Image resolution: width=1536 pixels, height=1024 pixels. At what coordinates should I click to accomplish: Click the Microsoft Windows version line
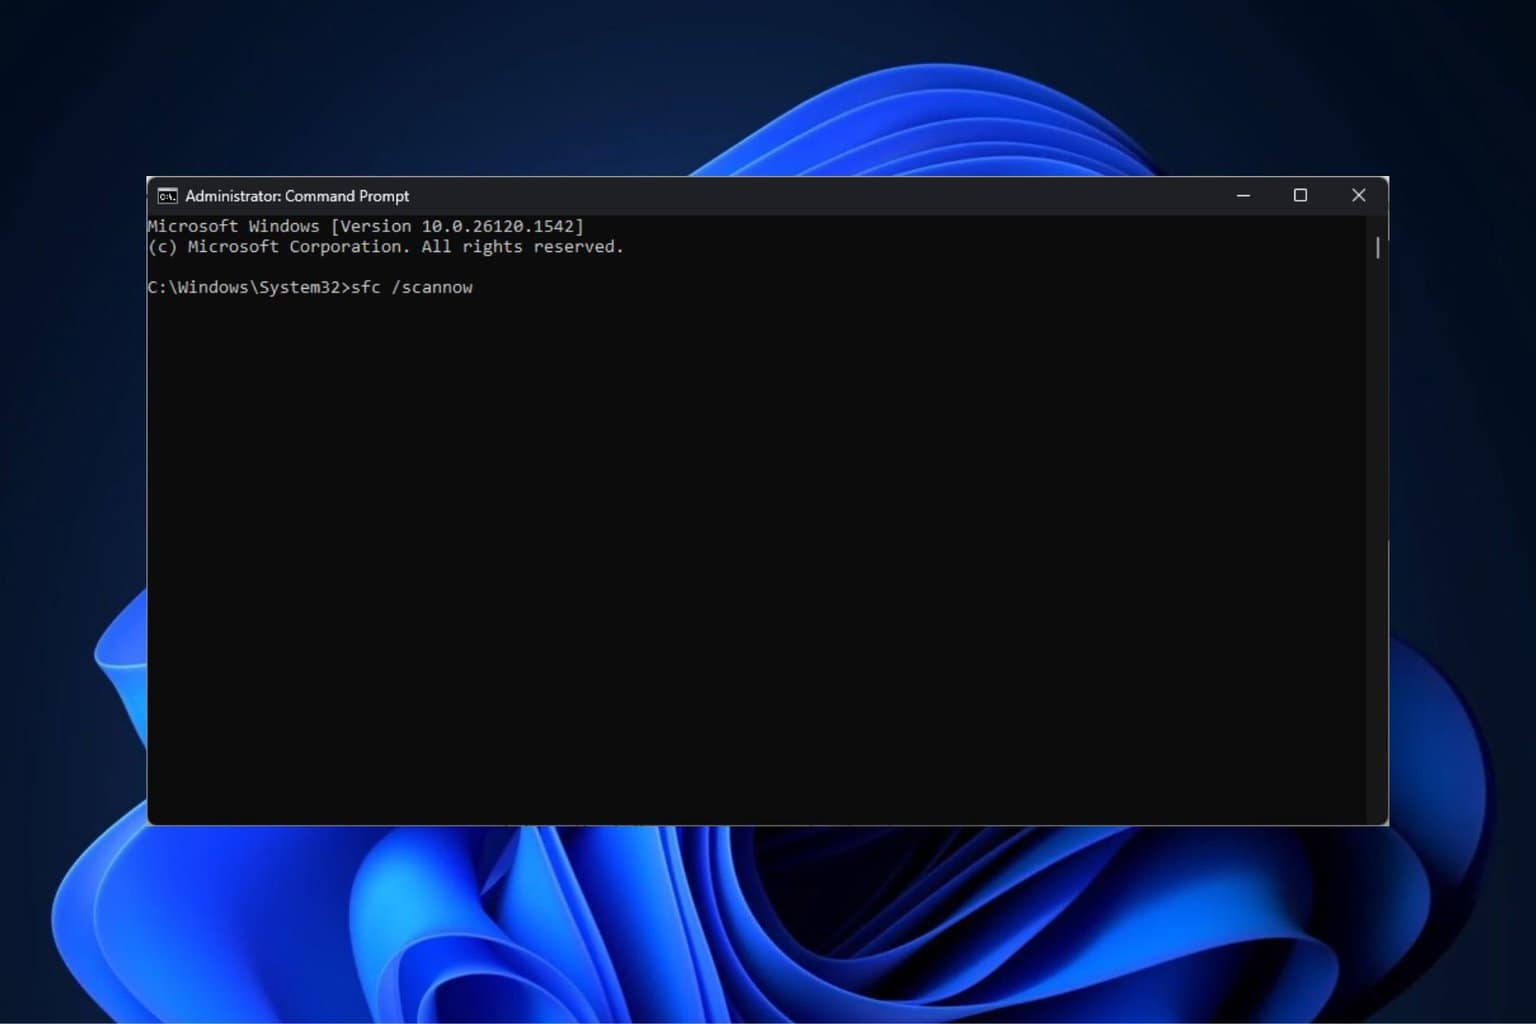pyautogui.click(x=365, y=226)
